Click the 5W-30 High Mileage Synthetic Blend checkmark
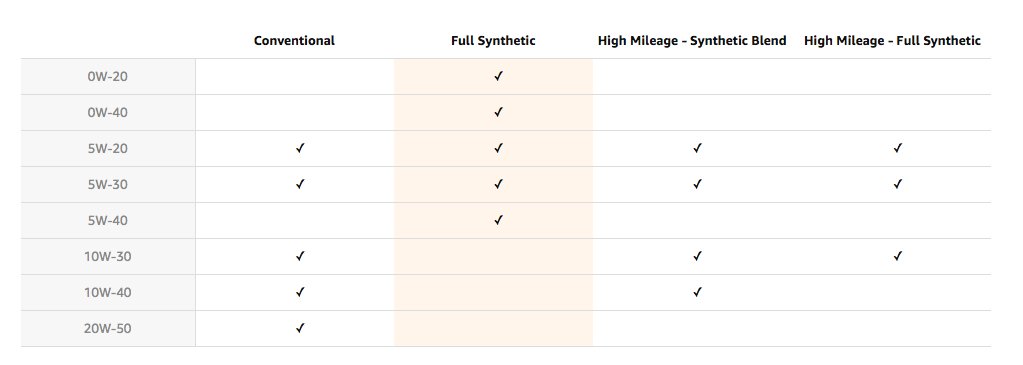The width and height of the screenshot is (1023, 365). (697, 184)
